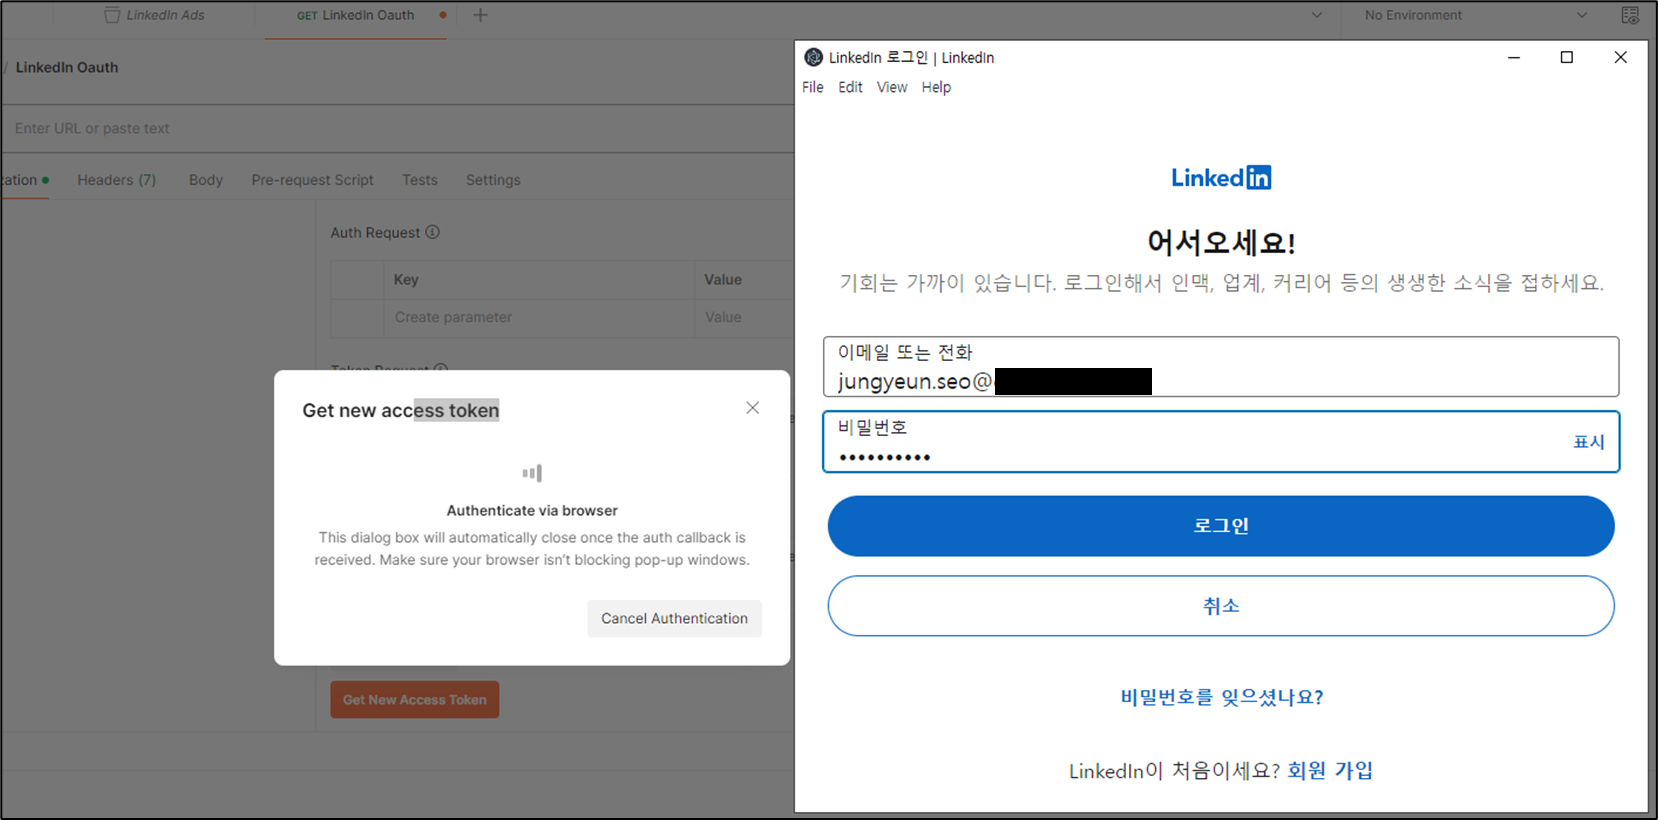
Task: Open 비밀번호를 잊으셨나요? forgot password link
Action: (1221, 697)
